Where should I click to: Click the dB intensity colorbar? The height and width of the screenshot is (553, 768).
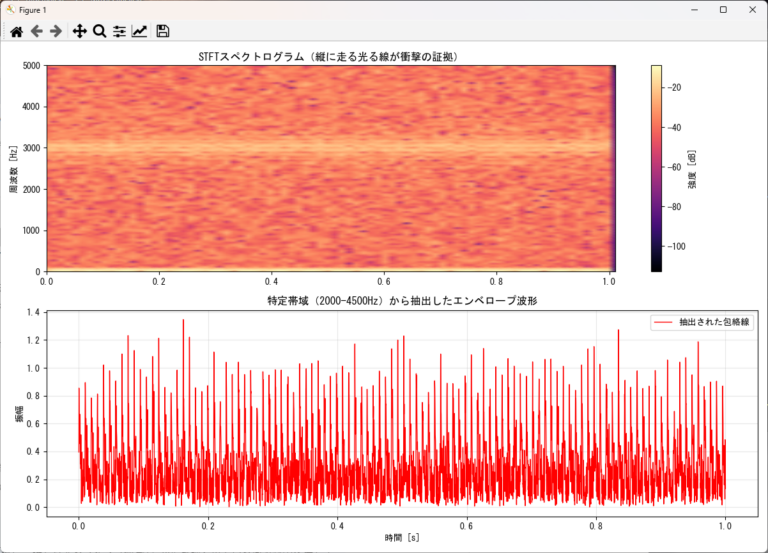coord(656,168)
